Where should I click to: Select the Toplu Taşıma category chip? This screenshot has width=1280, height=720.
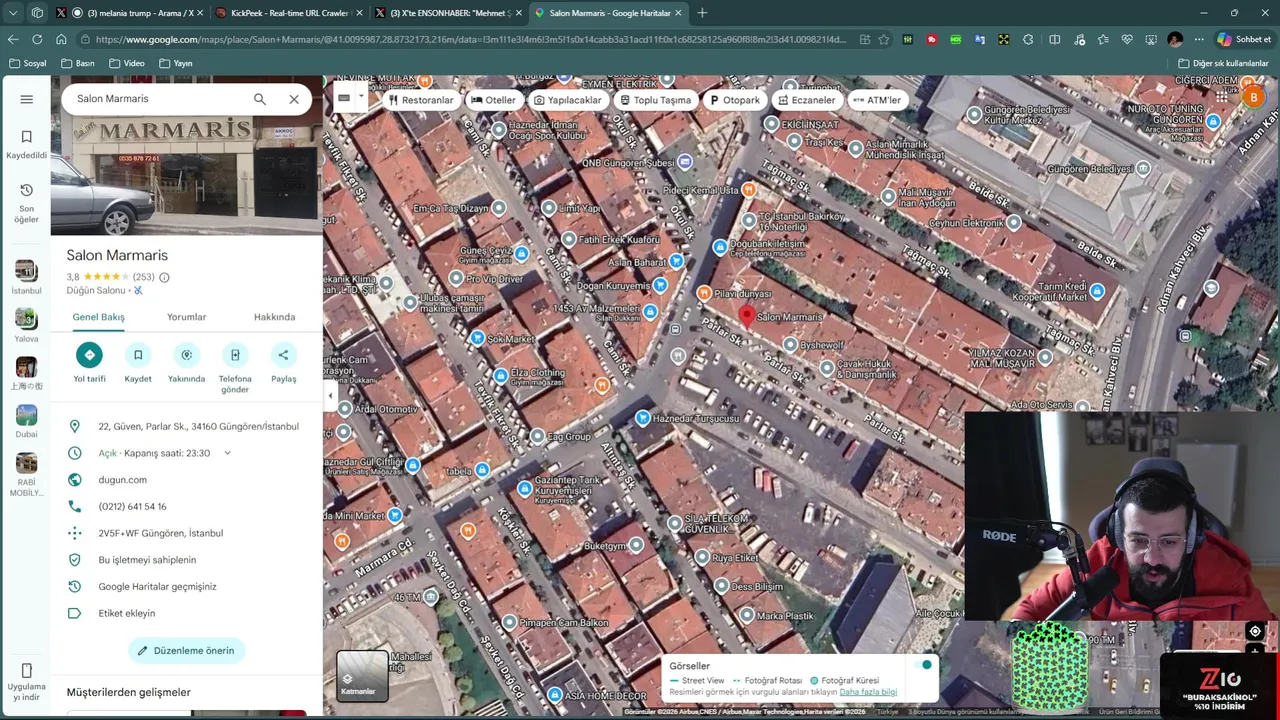coord(655,100)
